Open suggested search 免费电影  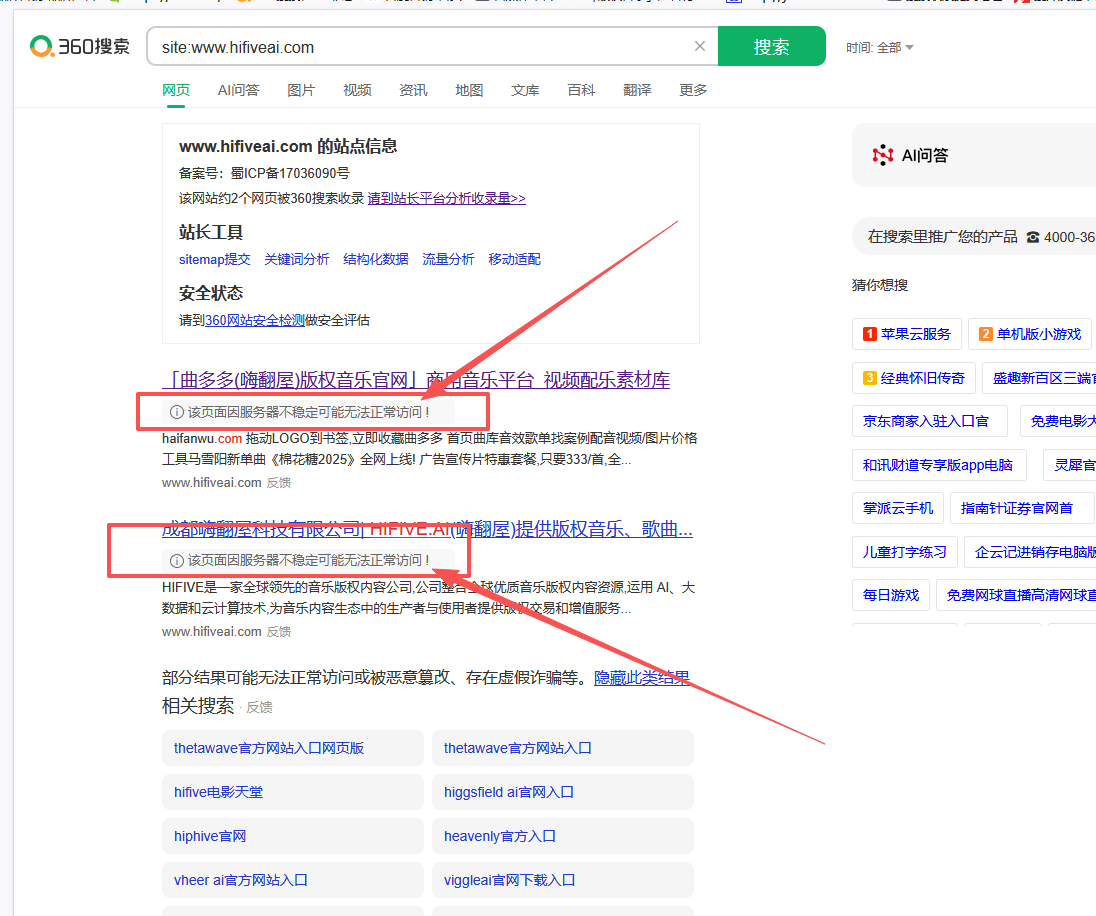(x=1058, y=421)
